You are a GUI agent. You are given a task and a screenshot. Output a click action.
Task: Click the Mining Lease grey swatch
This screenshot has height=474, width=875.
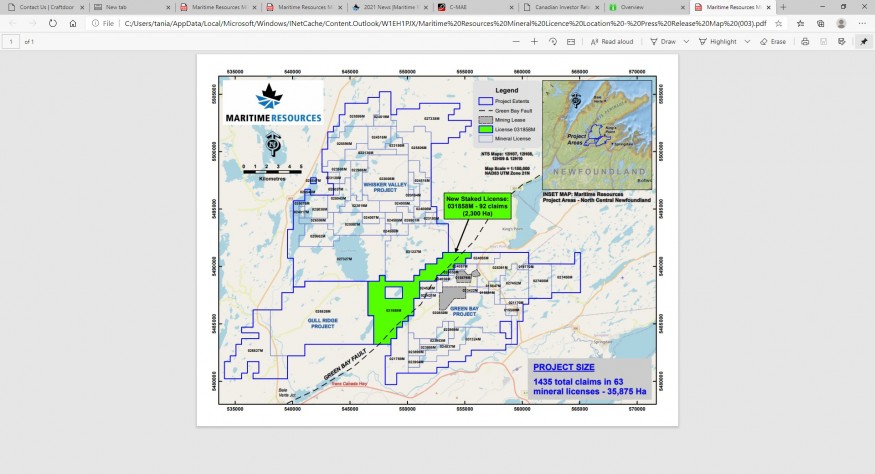[485, 120]
